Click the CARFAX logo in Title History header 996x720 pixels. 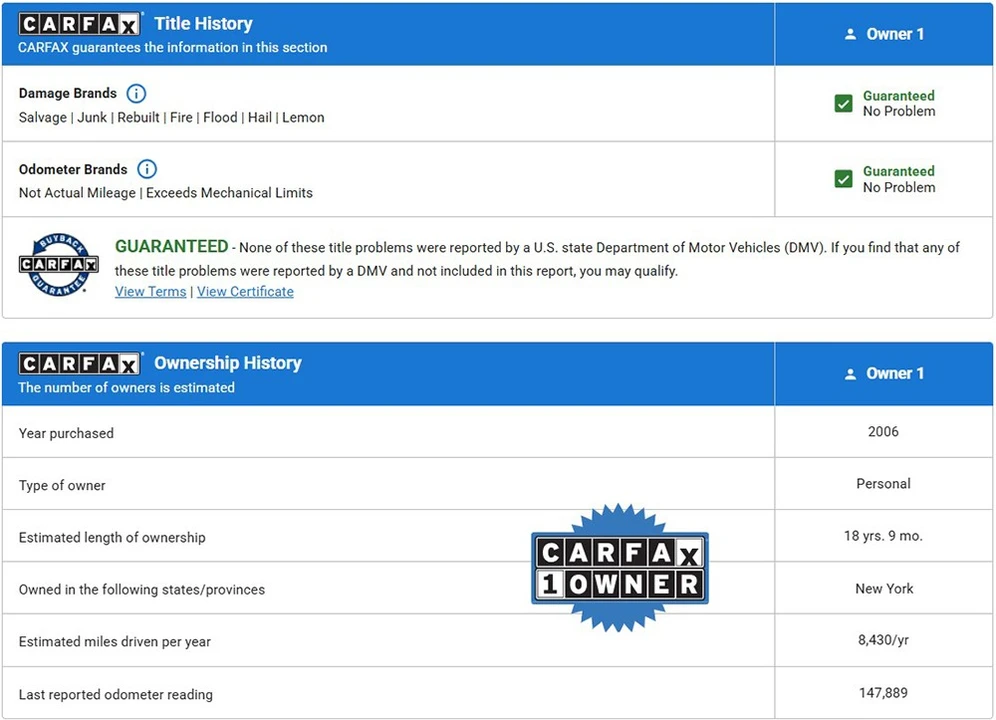pyautogui.click(x=79, y=24)
